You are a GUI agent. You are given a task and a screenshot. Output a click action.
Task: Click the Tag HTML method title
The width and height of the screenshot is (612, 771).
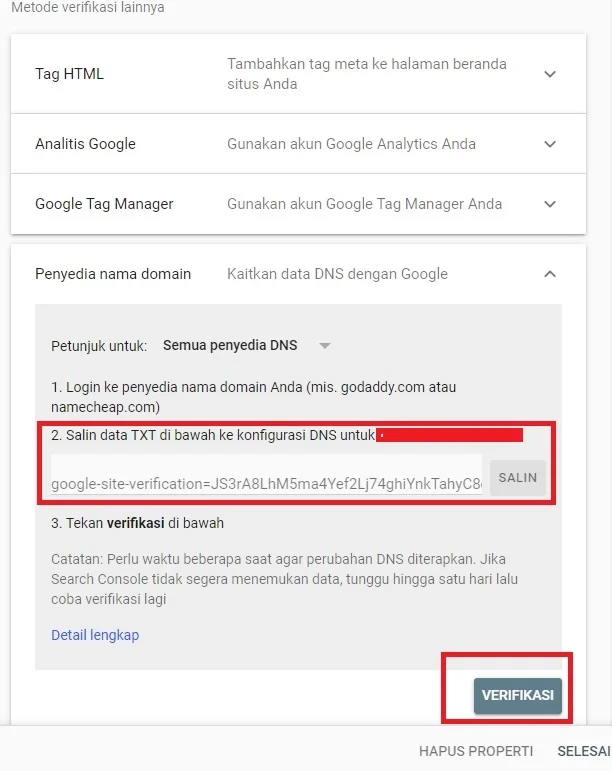pos(69,74)
